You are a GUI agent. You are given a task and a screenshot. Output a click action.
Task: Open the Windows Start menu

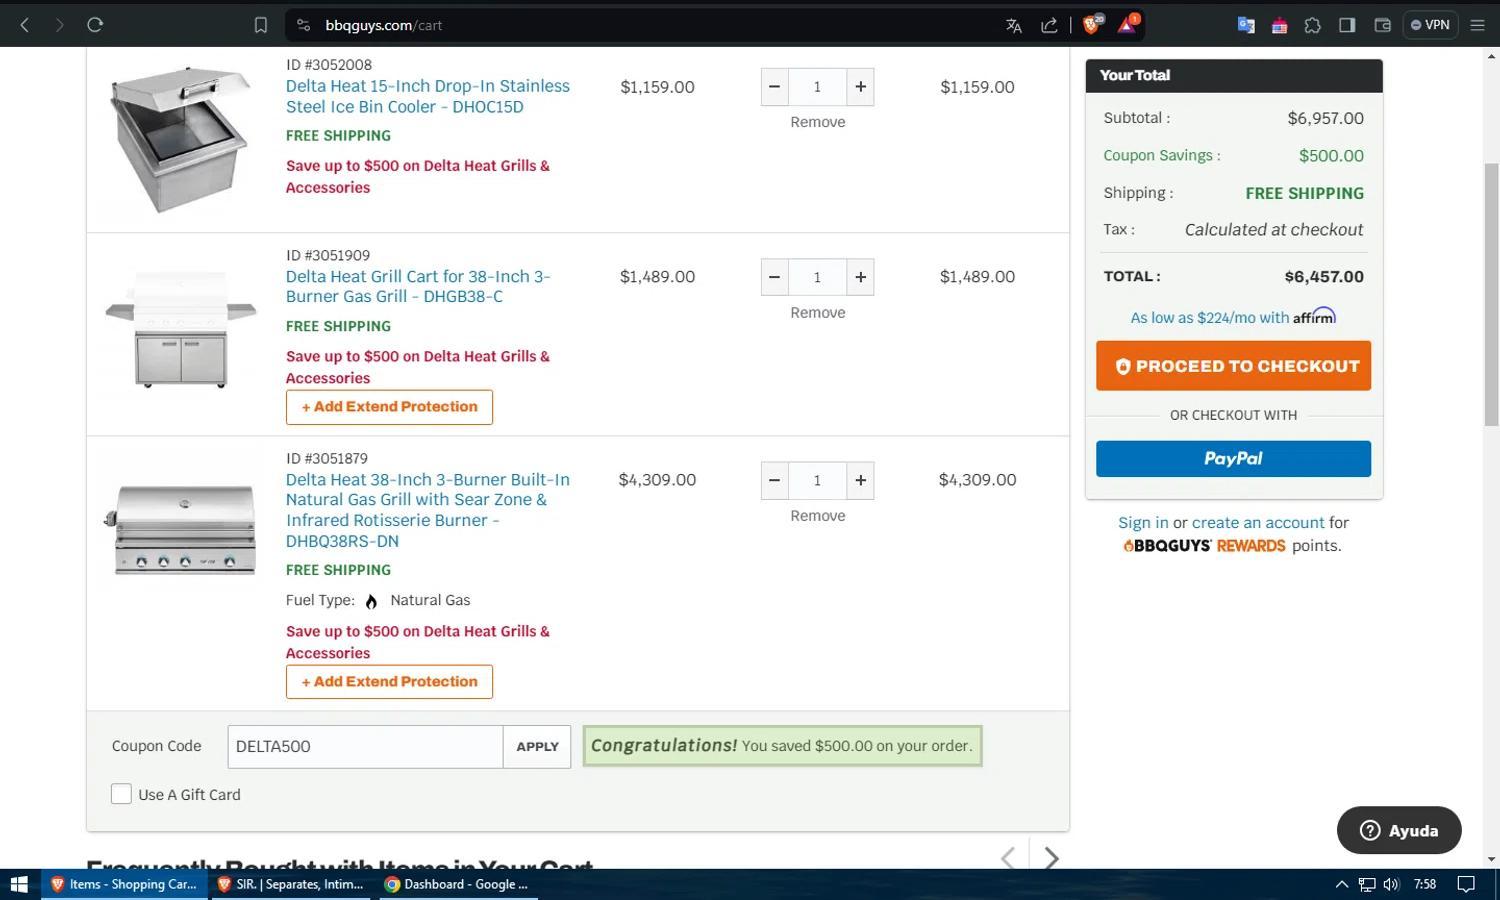[x=19, y=884]
